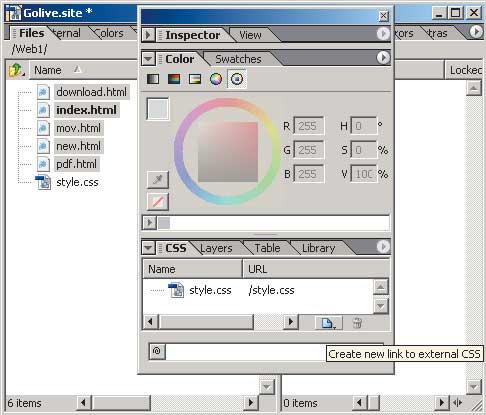Click the trash icon in CSS panel
Viewport: 486px width, 415px height.
pos(357,323)
